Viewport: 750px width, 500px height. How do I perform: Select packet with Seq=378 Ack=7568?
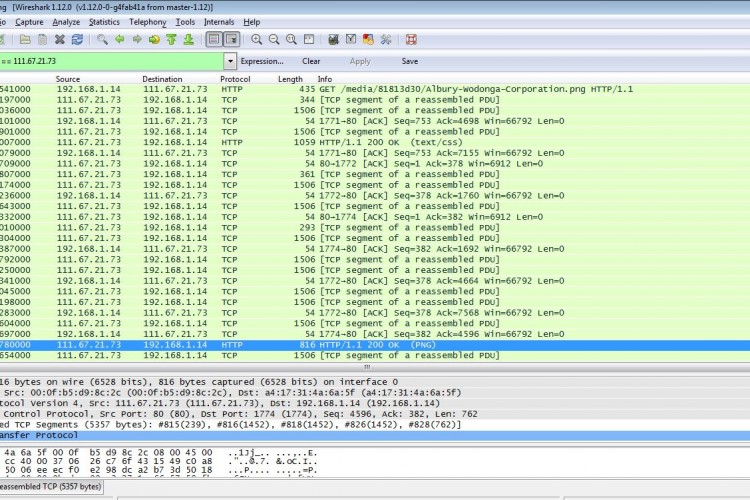(x=375, y=312)
